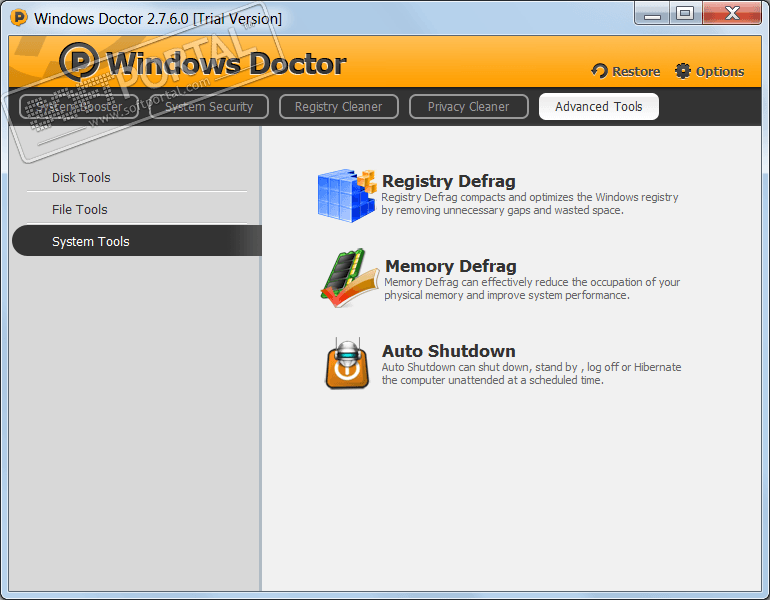Close the Windows Doctor window

tap(732, 13)
